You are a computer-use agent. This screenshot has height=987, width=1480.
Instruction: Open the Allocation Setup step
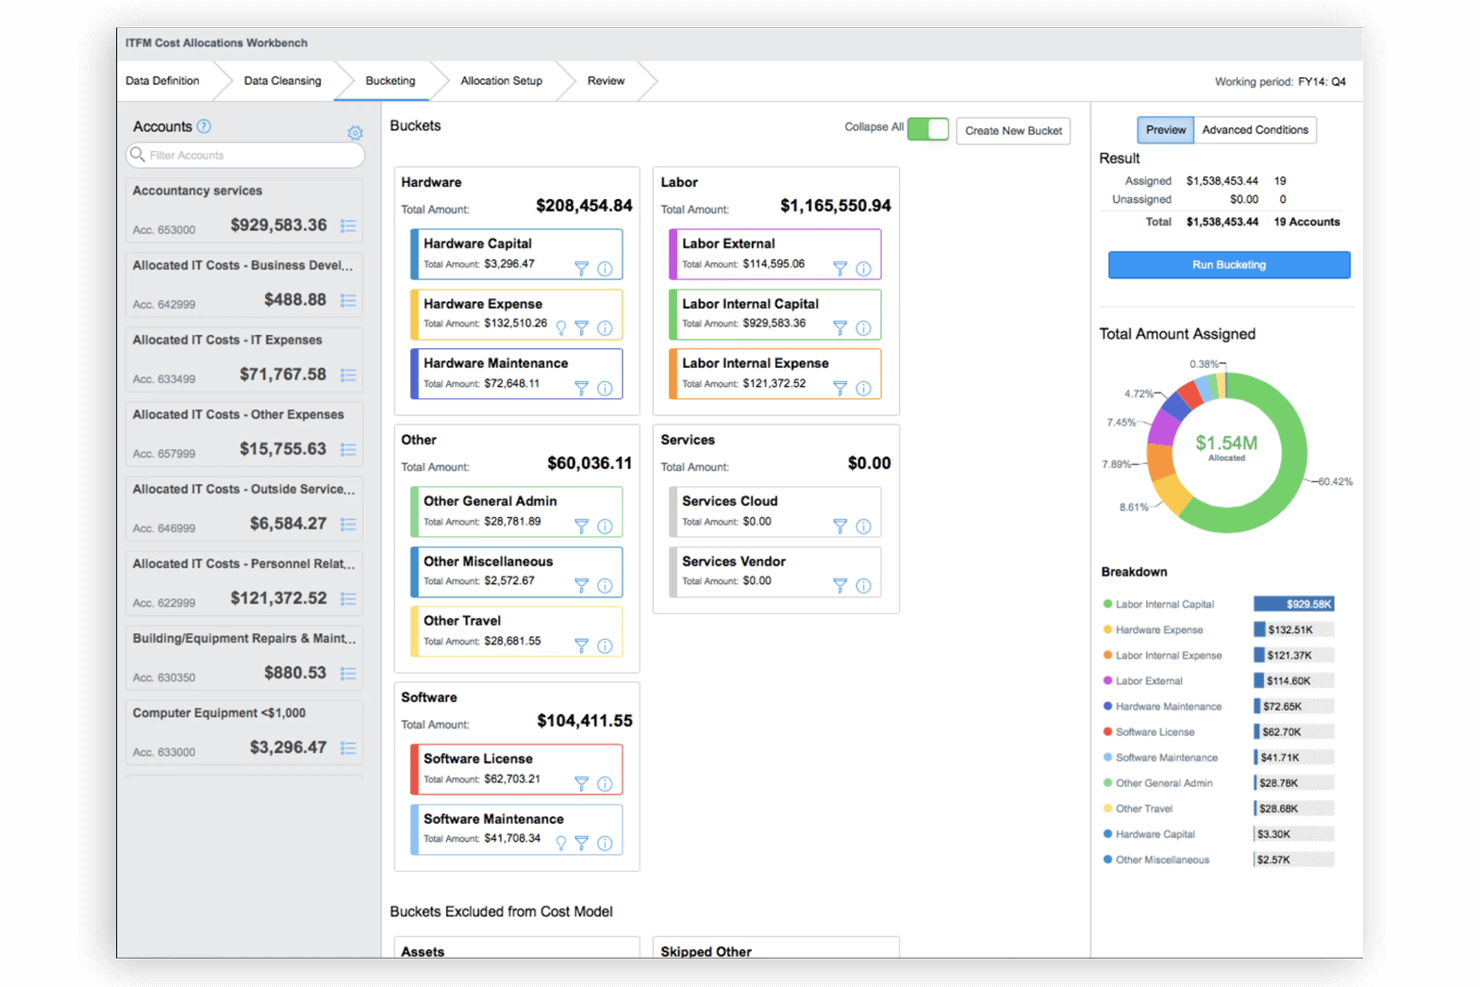tap(501, 81)
